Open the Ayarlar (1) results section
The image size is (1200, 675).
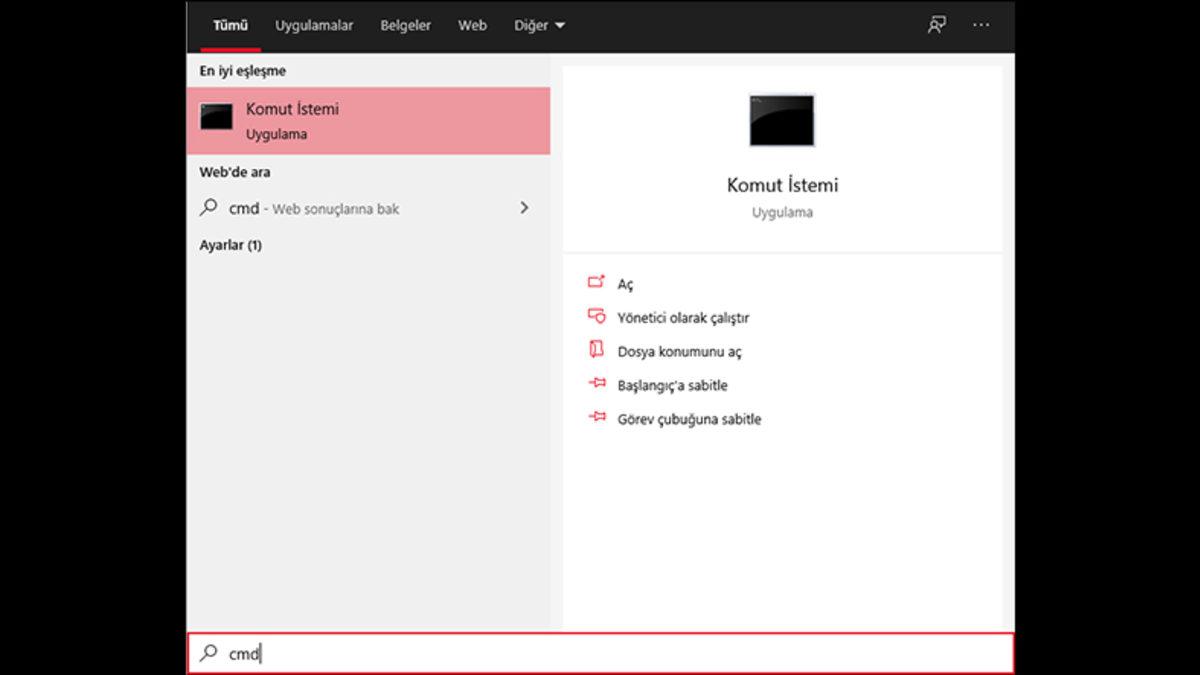pyautogui.click(x=231, y=244)
